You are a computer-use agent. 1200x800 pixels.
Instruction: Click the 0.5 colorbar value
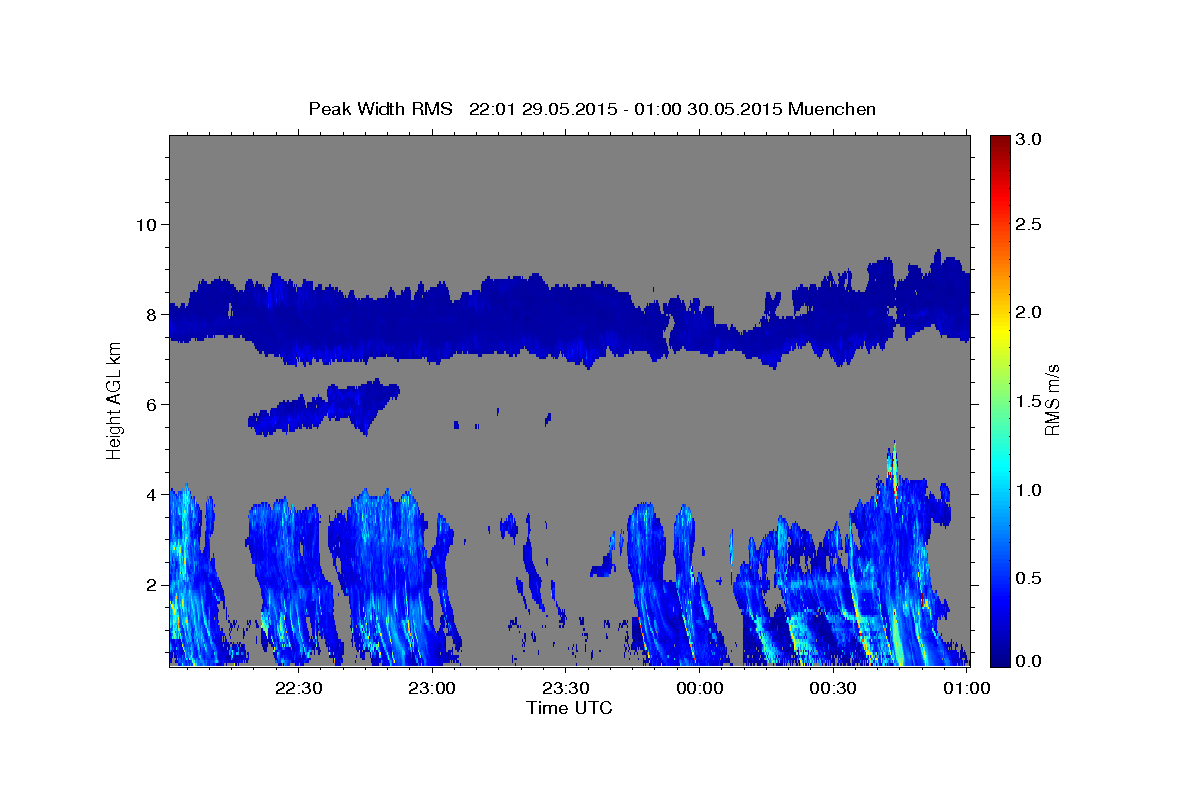click(1030, 578)
